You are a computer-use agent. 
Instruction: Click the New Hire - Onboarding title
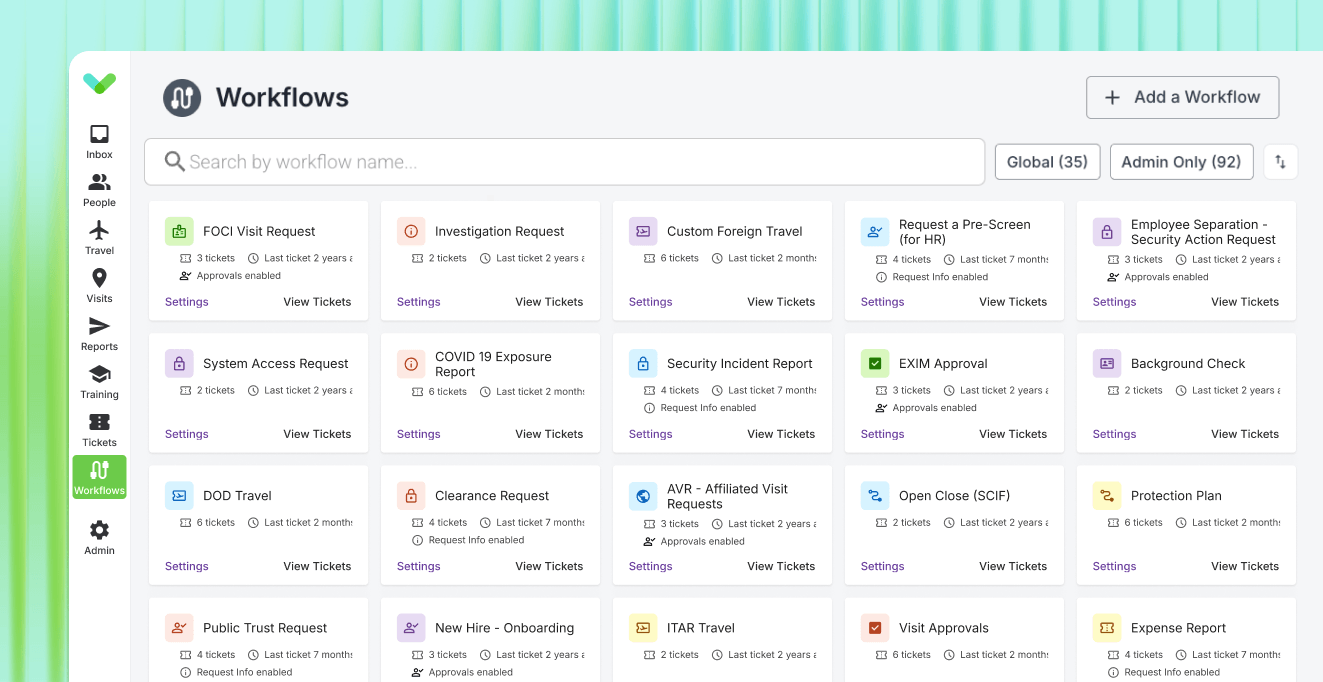(505, 628)
